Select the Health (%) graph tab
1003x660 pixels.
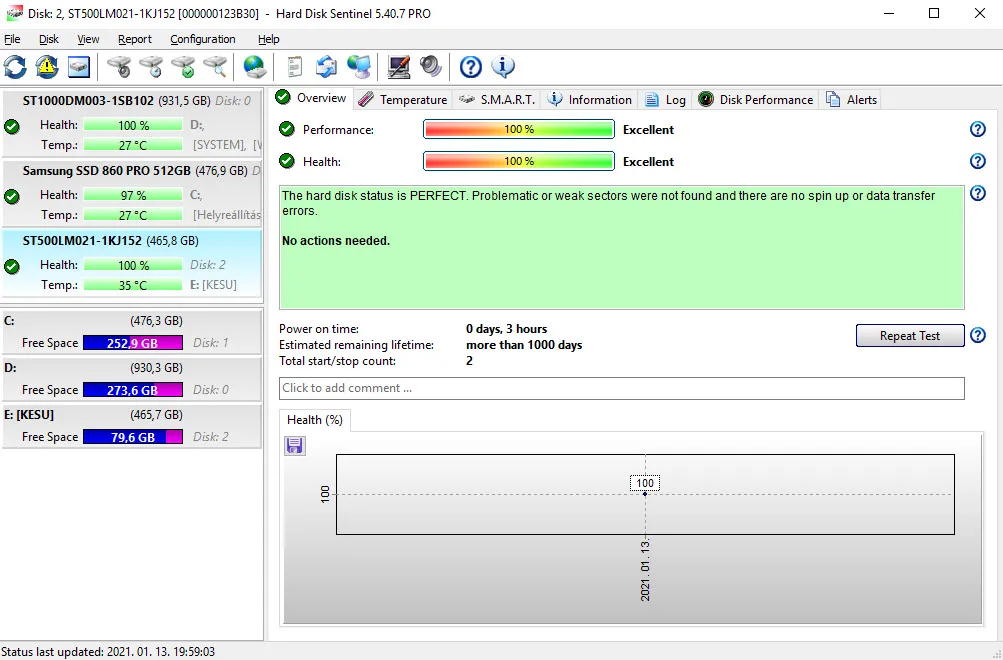coord(315,420)
